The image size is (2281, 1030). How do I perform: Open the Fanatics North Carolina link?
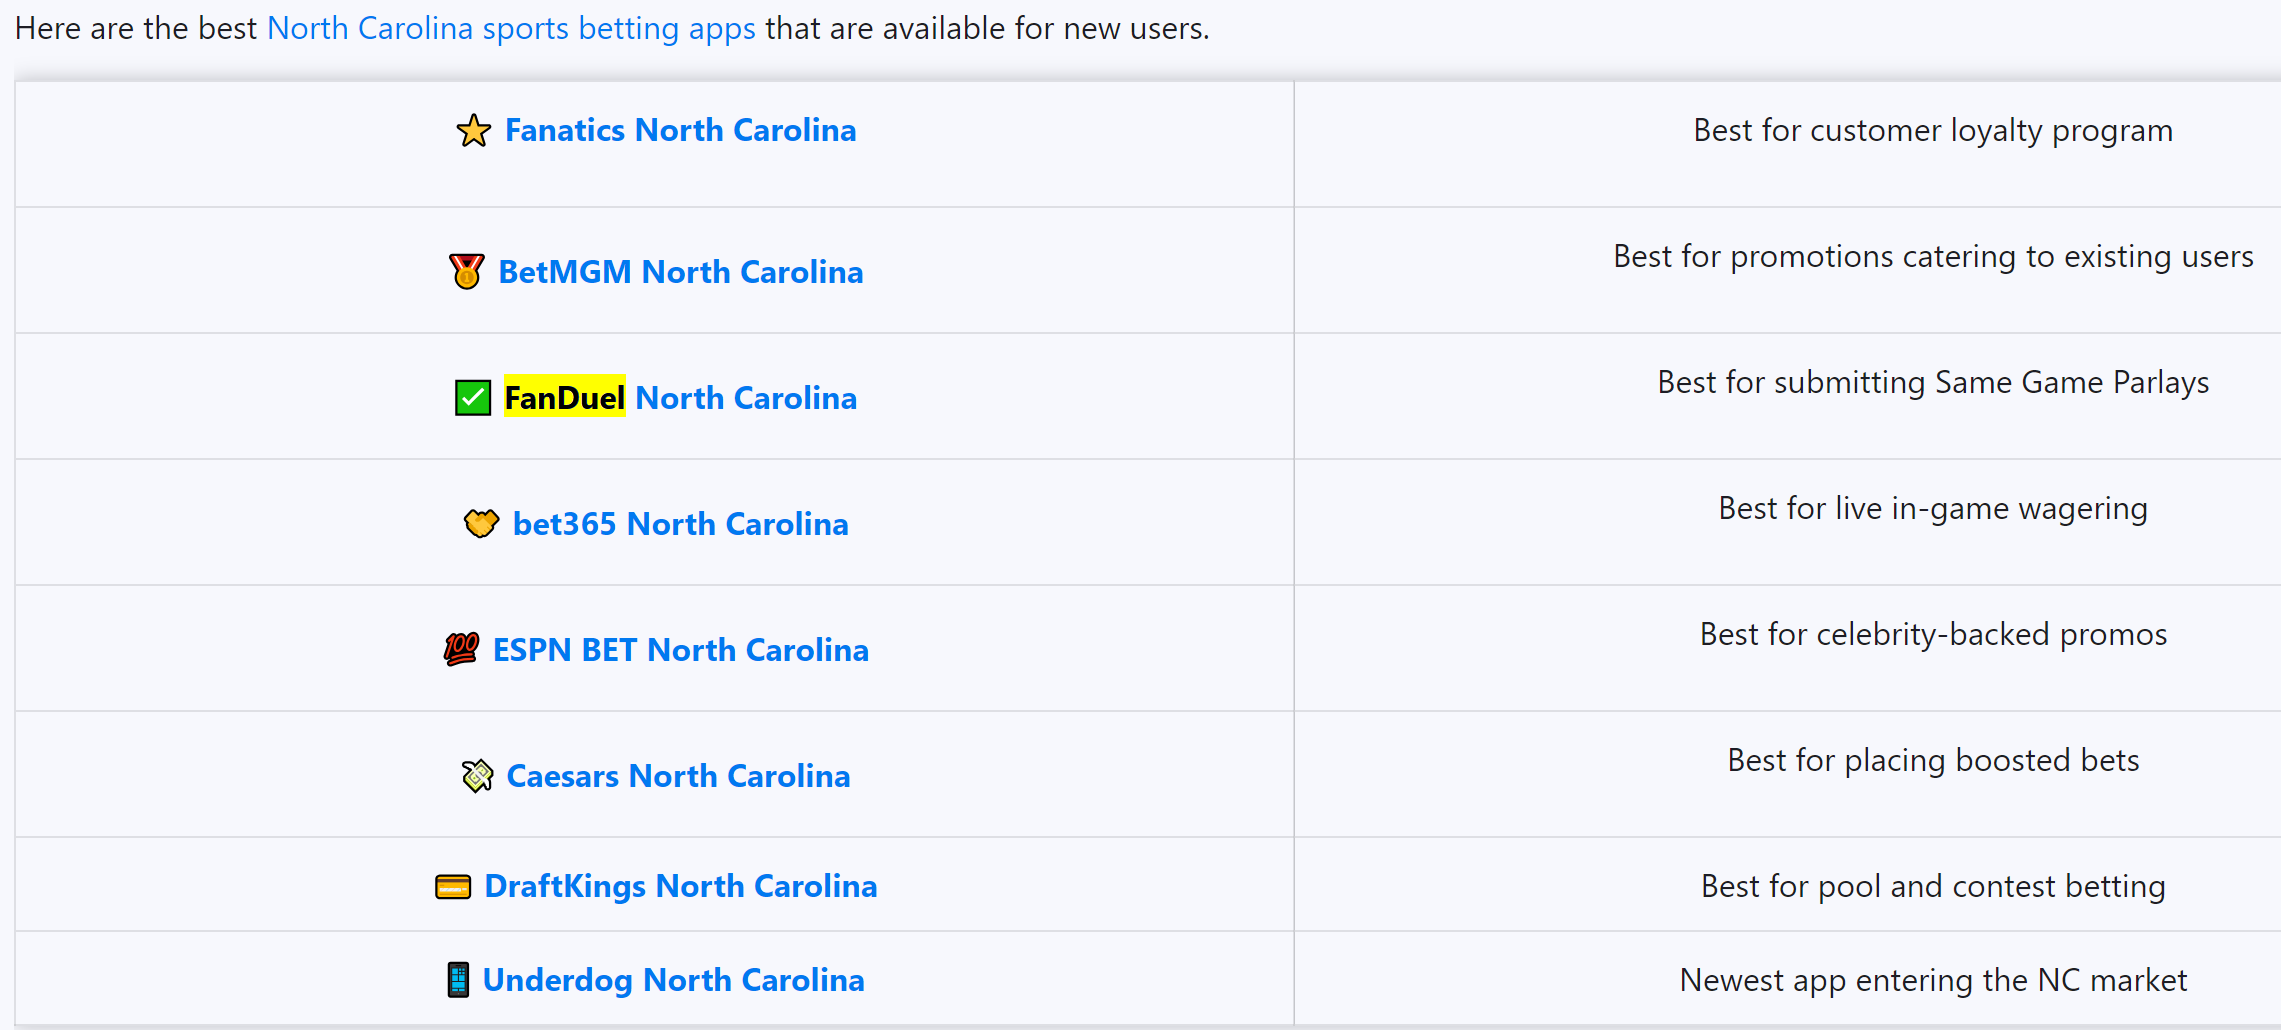pyautogui.click(x=680, y=131)
